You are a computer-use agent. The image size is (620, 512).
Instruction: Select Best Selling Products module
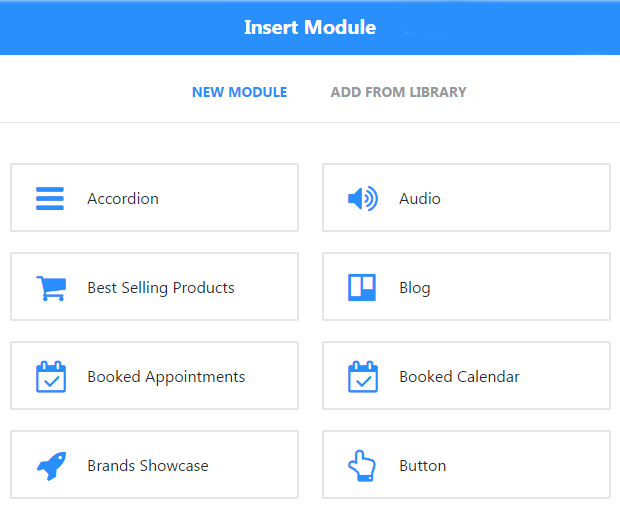(x=155, y=287)
